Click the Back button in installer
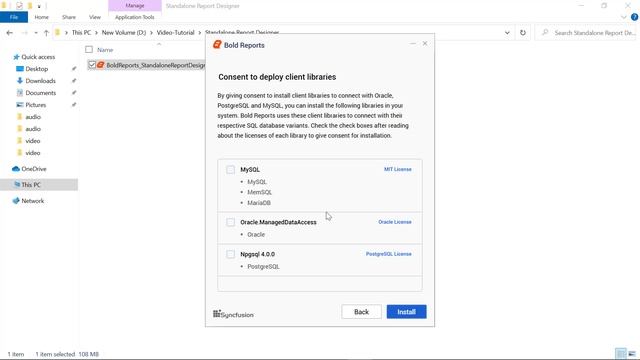Screen dimensions: 640x360 click(x=361, y=312)
